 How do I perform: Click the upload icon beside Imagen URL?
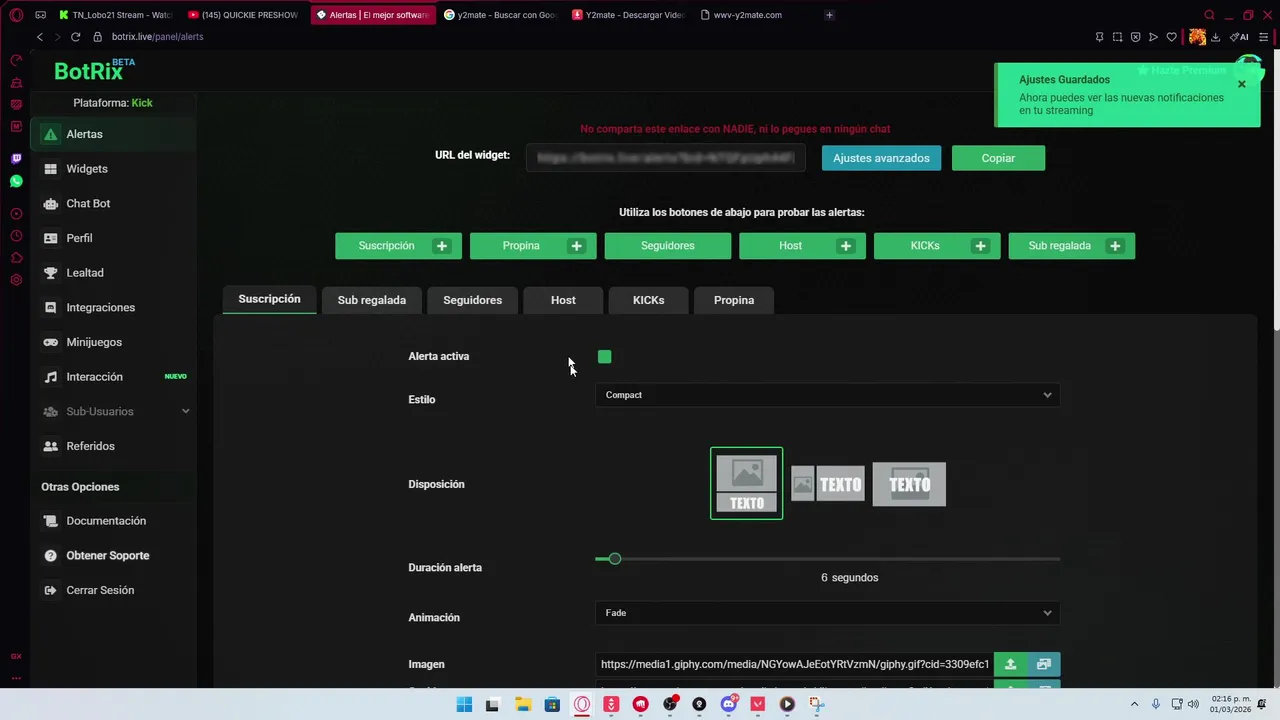click(1010, 664)
